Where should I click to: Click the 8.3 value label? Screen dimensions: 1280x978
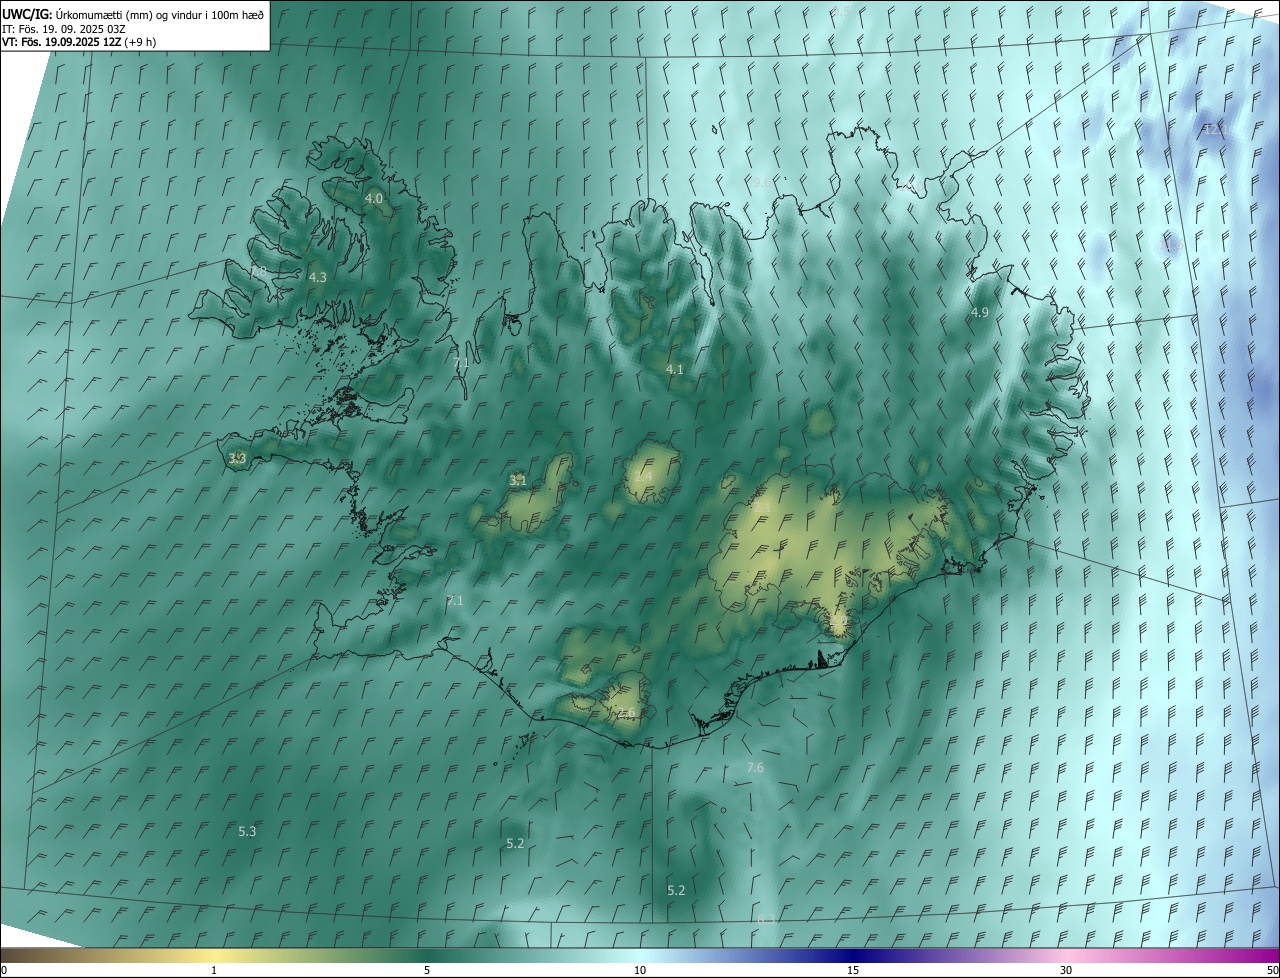point(766,919)
